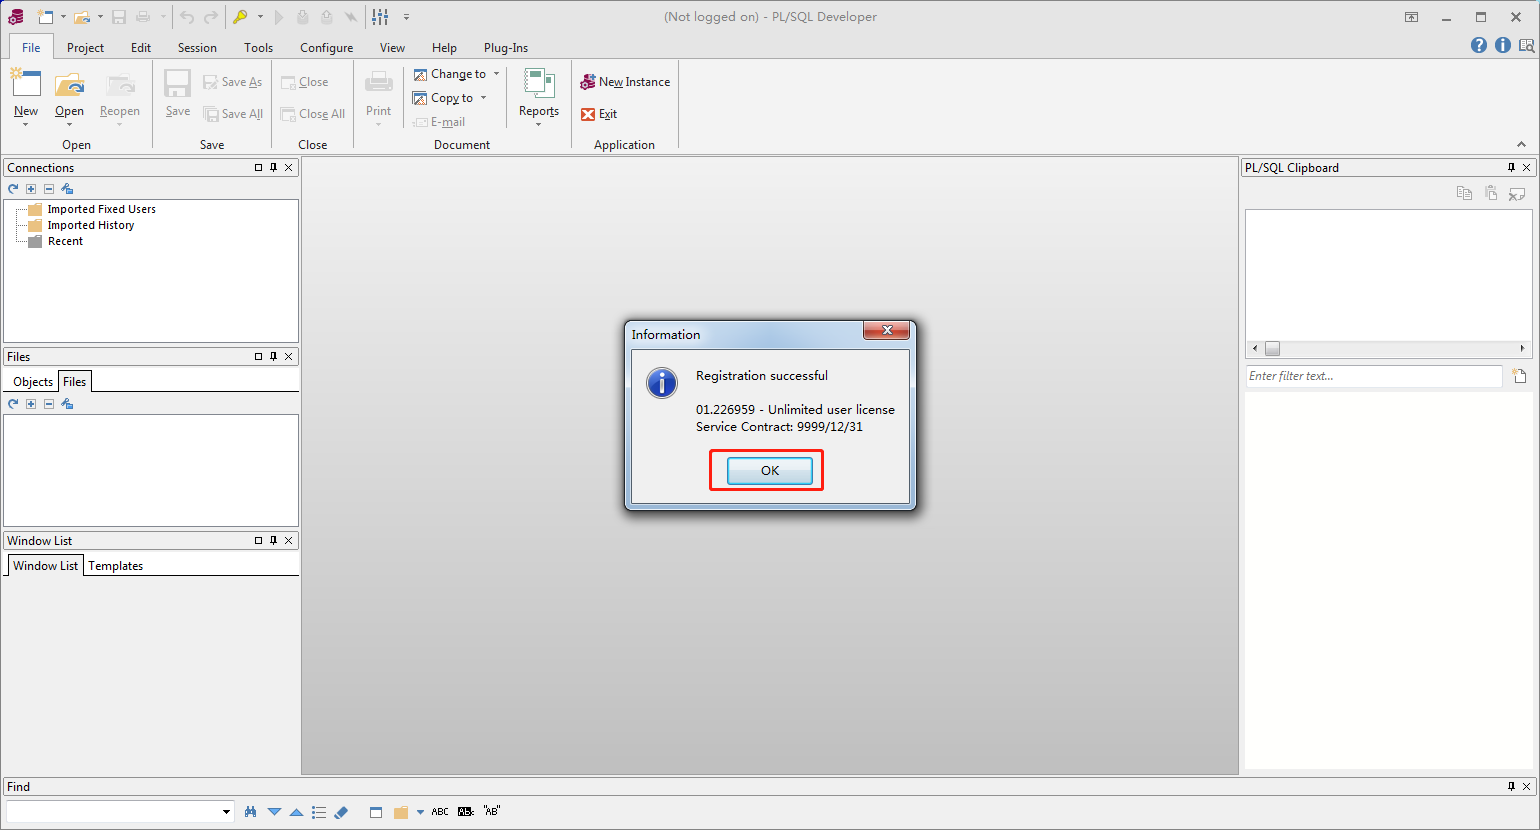Screen dimensions: 1540x830
Task: Click the PL/SQL Developer database icon in the title bar
Action: click(x=16, y=17)
